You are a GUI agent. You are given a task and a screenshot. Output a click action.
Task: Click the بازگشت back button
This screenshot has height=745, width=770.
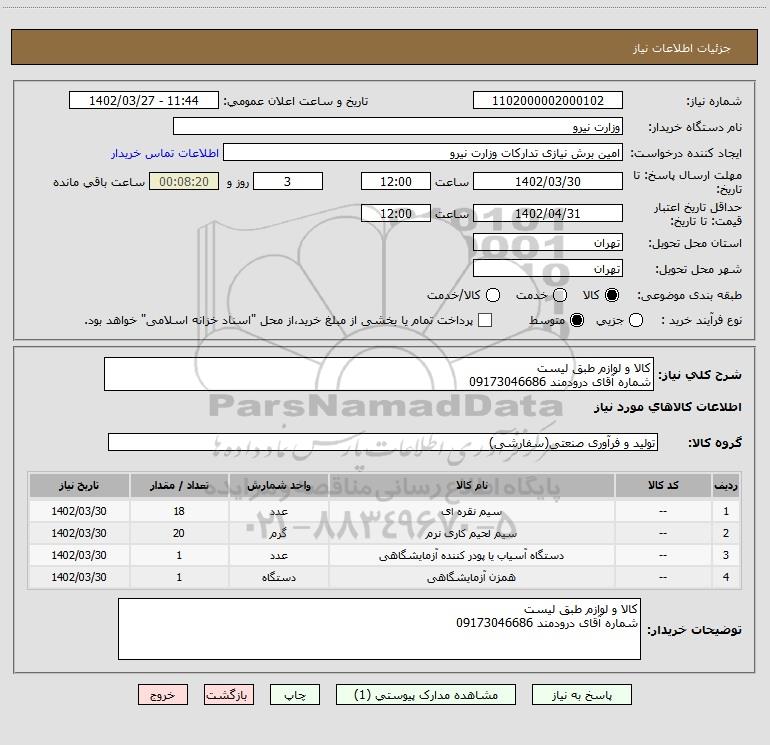229,695
